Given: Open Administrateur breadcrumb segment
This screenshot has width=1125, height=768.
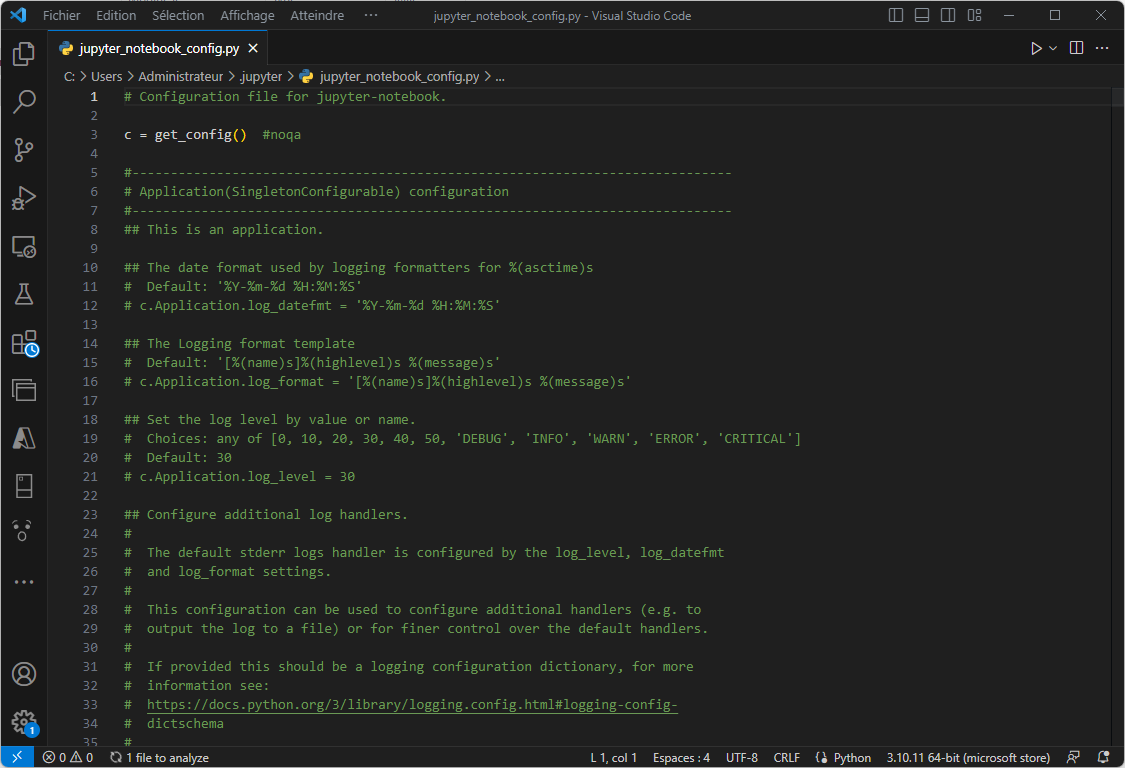Looking at the screenshot, I should point(181,77).
